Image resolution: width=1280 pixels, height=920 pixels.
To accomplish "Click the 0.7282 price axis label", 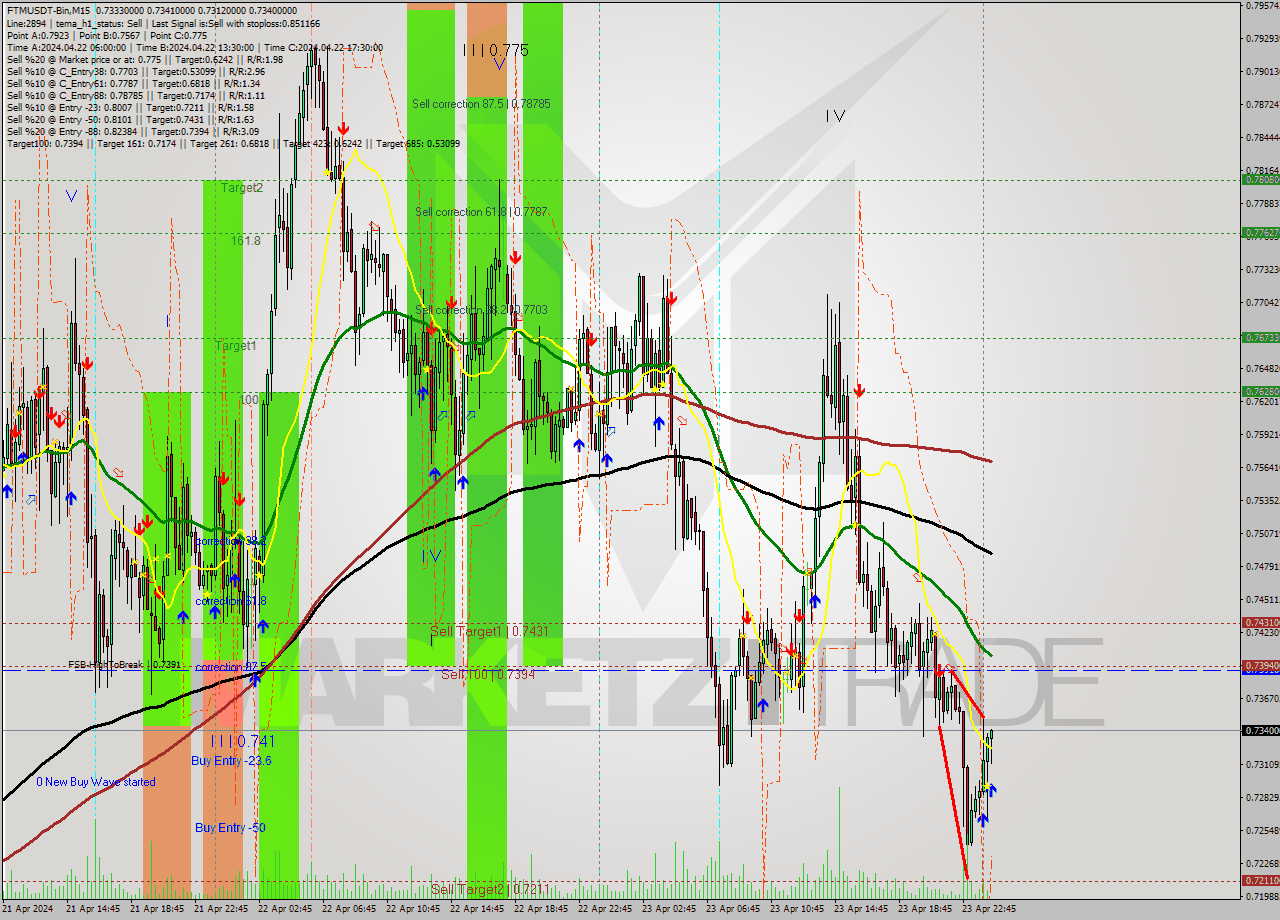I will coord(1262,797).
